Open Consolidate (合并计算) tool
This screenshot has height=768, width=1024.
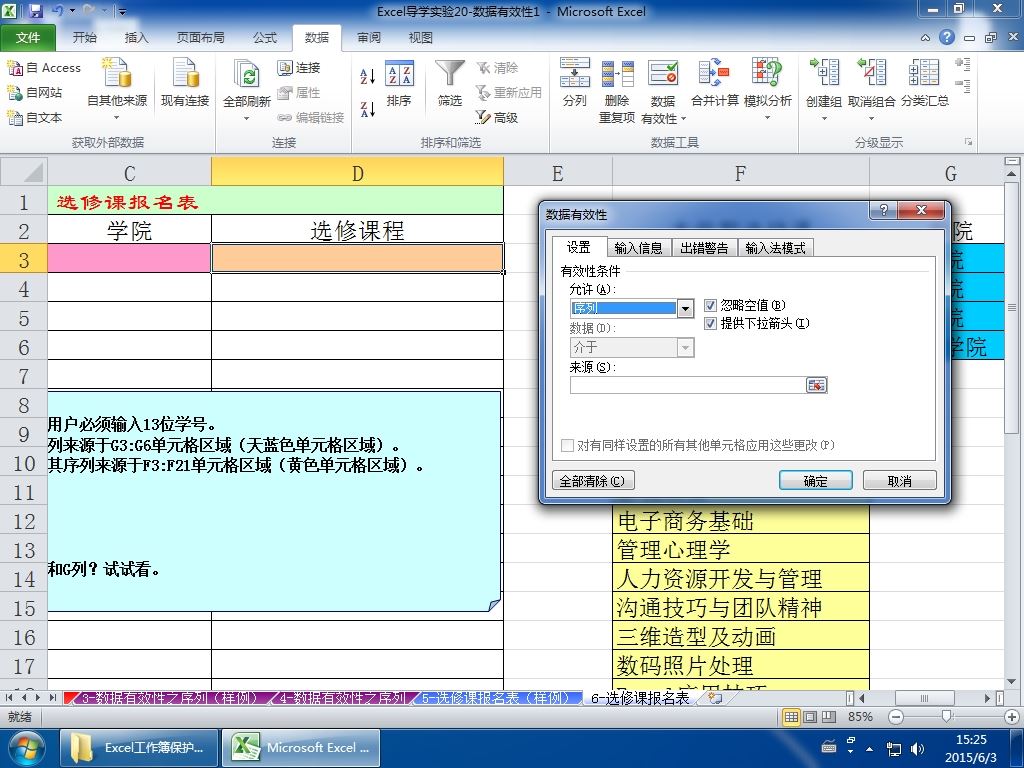[714, 84]
